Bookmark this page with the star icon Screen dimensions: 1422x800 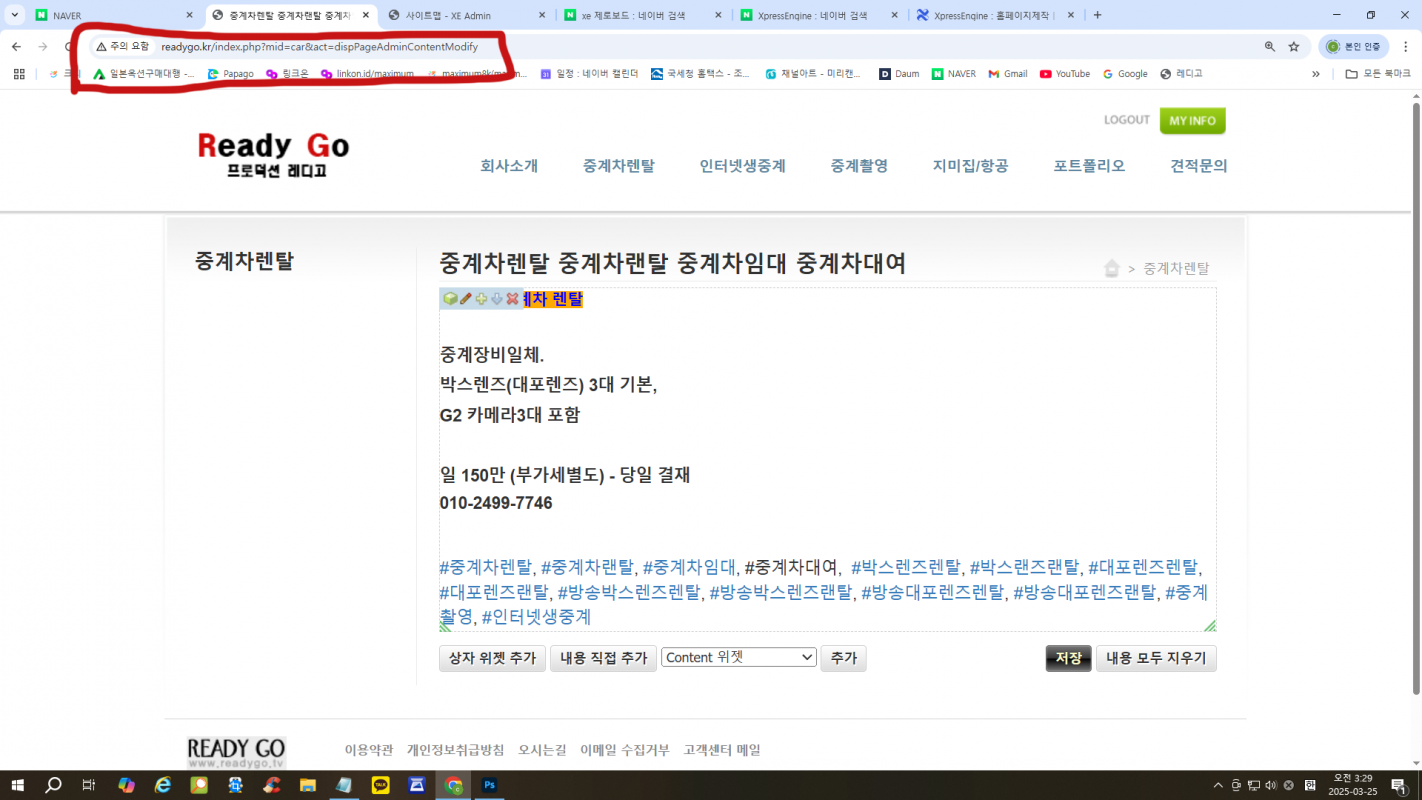[x=1293, y=47]
